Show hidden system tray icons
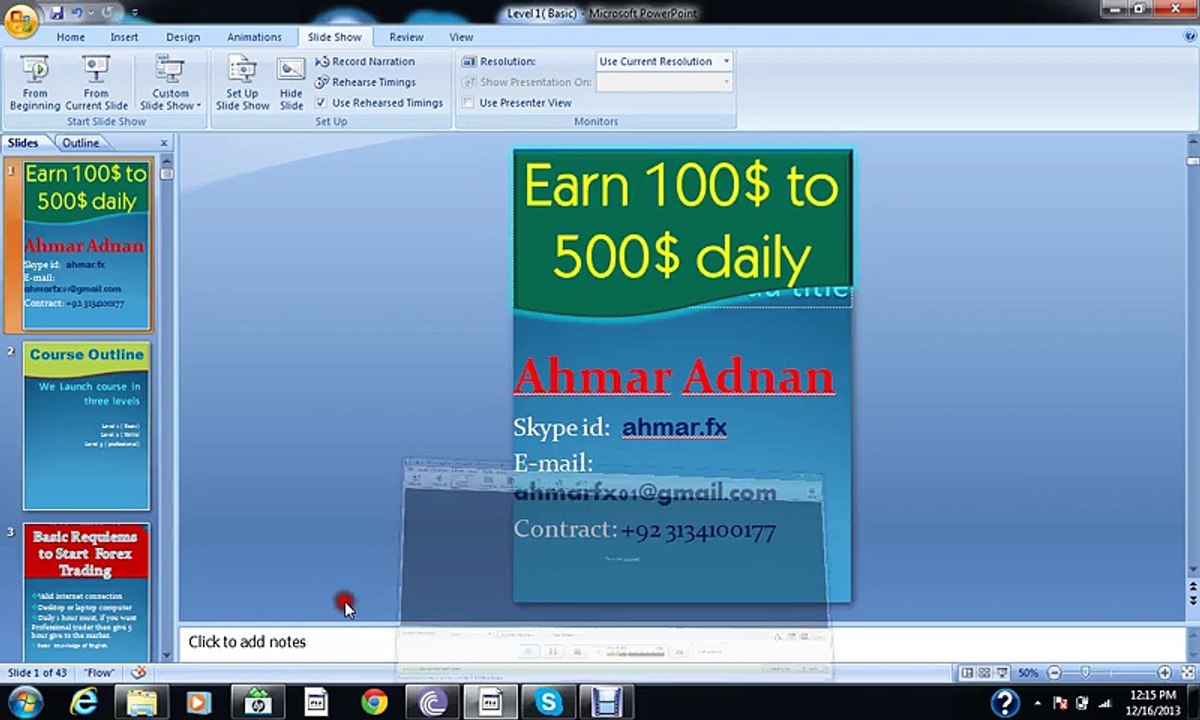The image size is (1200, 720). point(1037,703)
